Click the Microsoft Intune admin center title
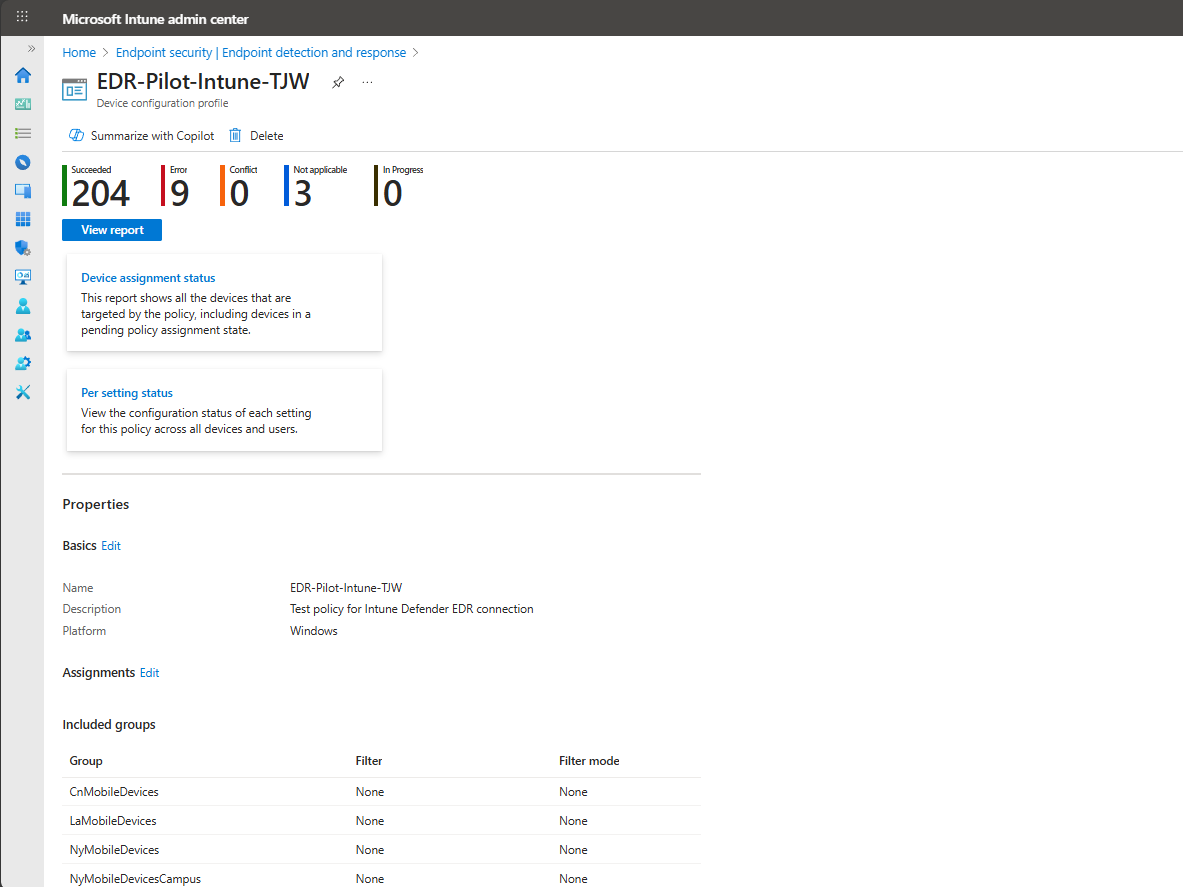 155,19
